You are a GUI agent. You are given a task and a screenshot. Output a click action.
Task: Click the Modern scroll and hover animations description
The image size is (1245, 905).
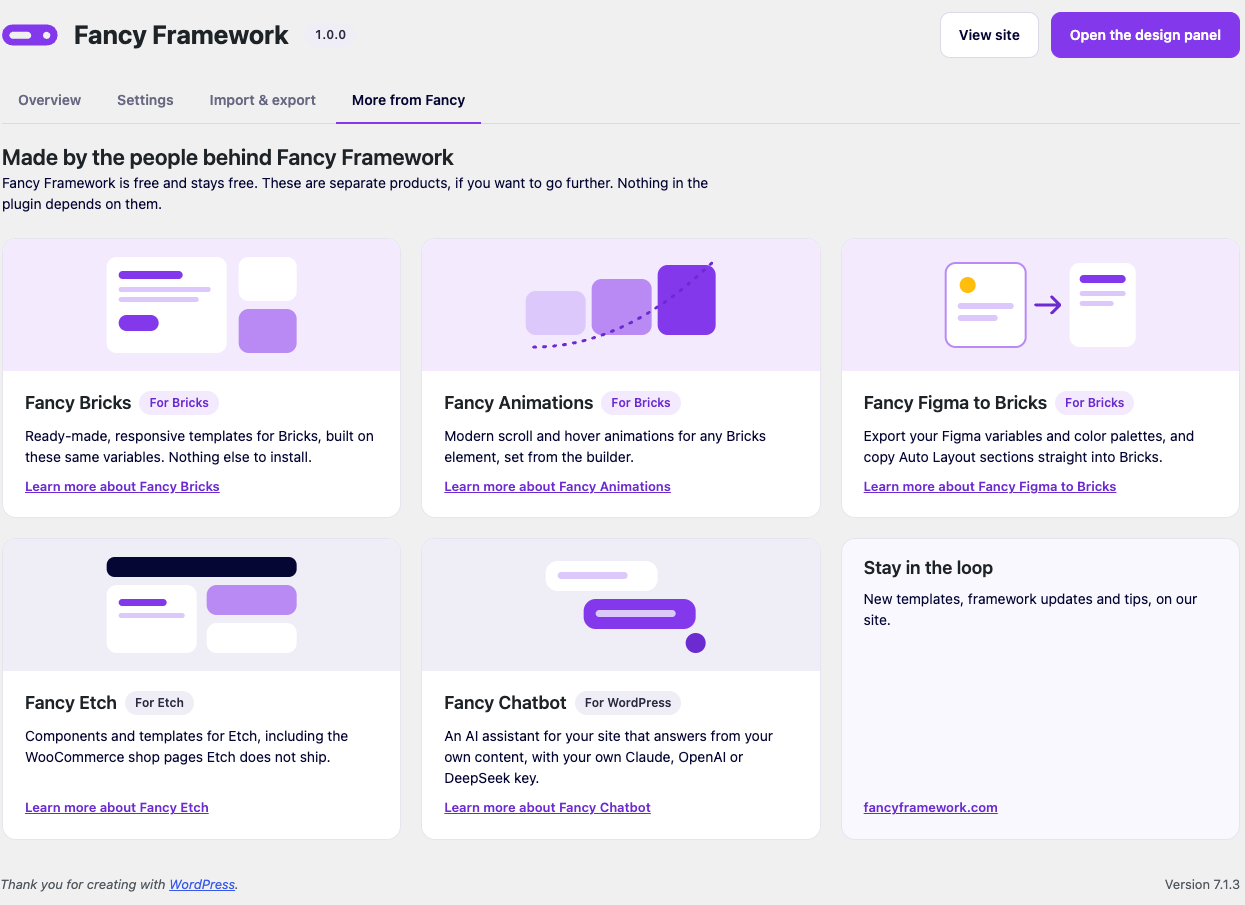pos(605,447)
